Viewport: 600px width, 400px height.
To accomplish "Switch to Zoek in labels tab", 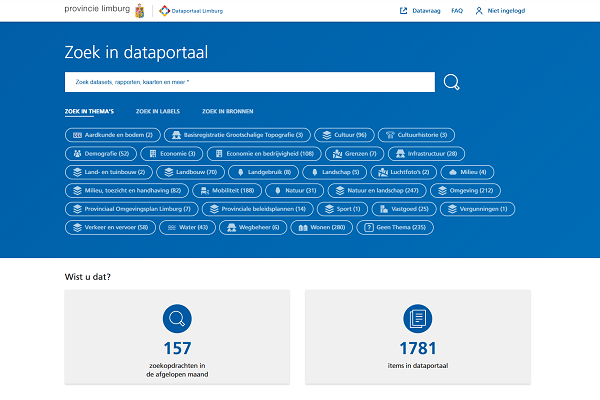I will pyautogui.click(x=158, y=111).
